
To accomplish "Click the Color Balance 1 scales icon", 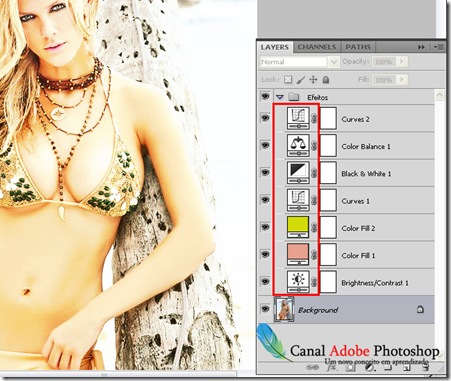I will [298, 146].
